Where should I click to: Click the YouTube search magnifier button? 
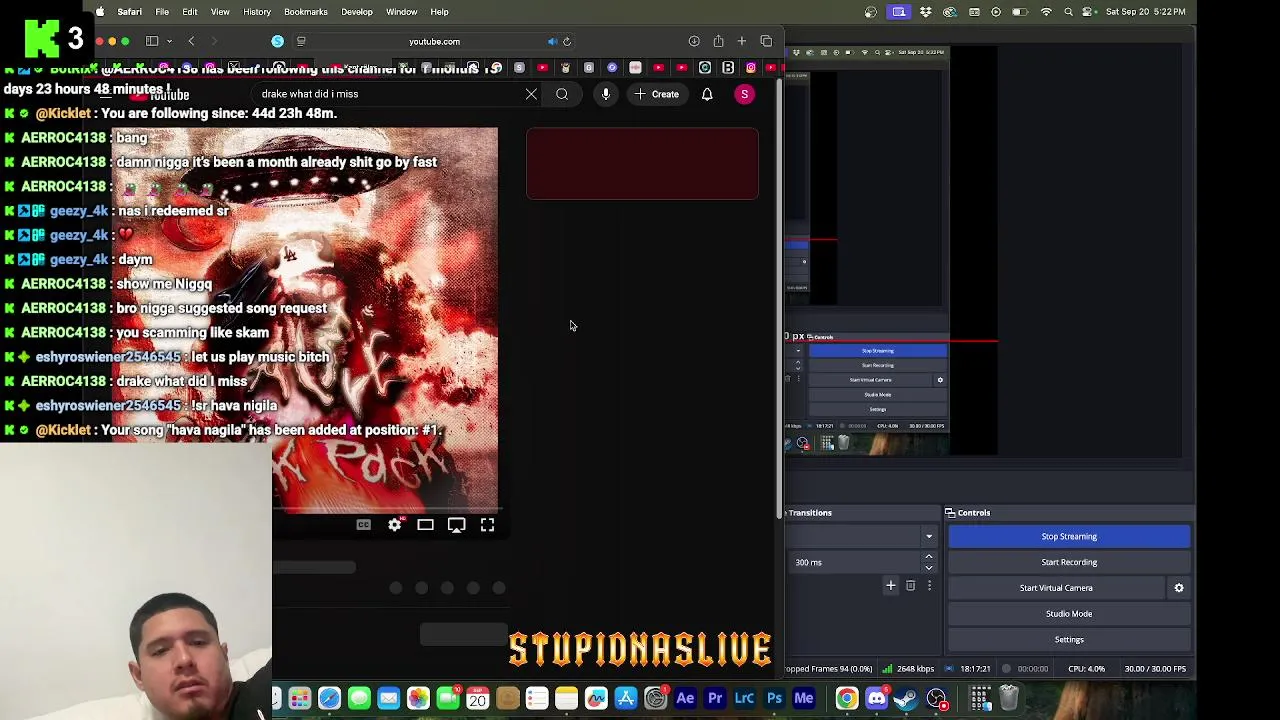[x=562, y=94]
